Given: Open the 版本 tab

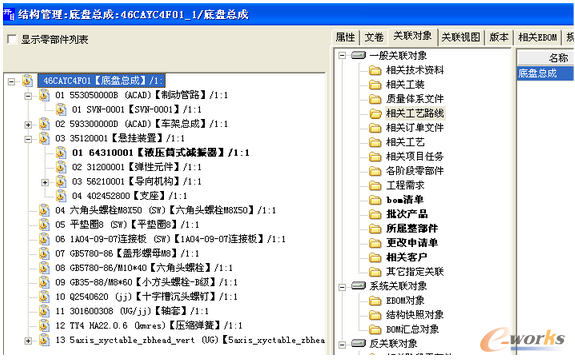Looking at the screenshot, I should (499, 37).
